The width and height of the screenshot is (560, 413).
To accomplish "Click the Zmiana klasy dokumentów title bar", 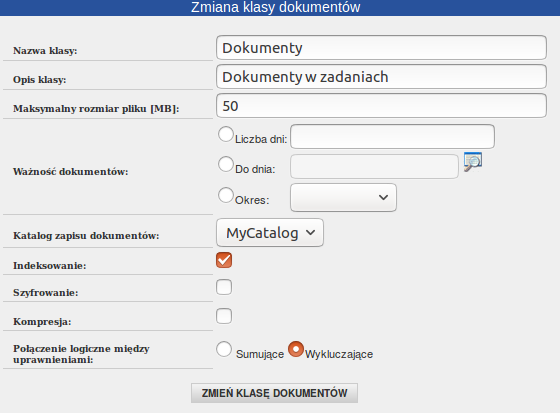I will 280,8.
